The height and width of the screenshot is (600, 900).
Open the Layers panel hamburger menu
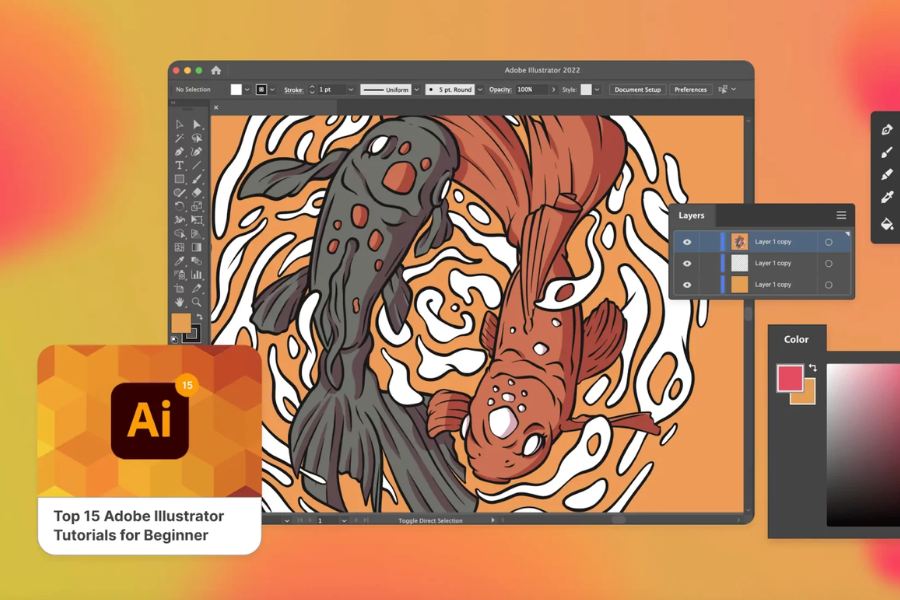pyautogui.click(x=841, y=215)
